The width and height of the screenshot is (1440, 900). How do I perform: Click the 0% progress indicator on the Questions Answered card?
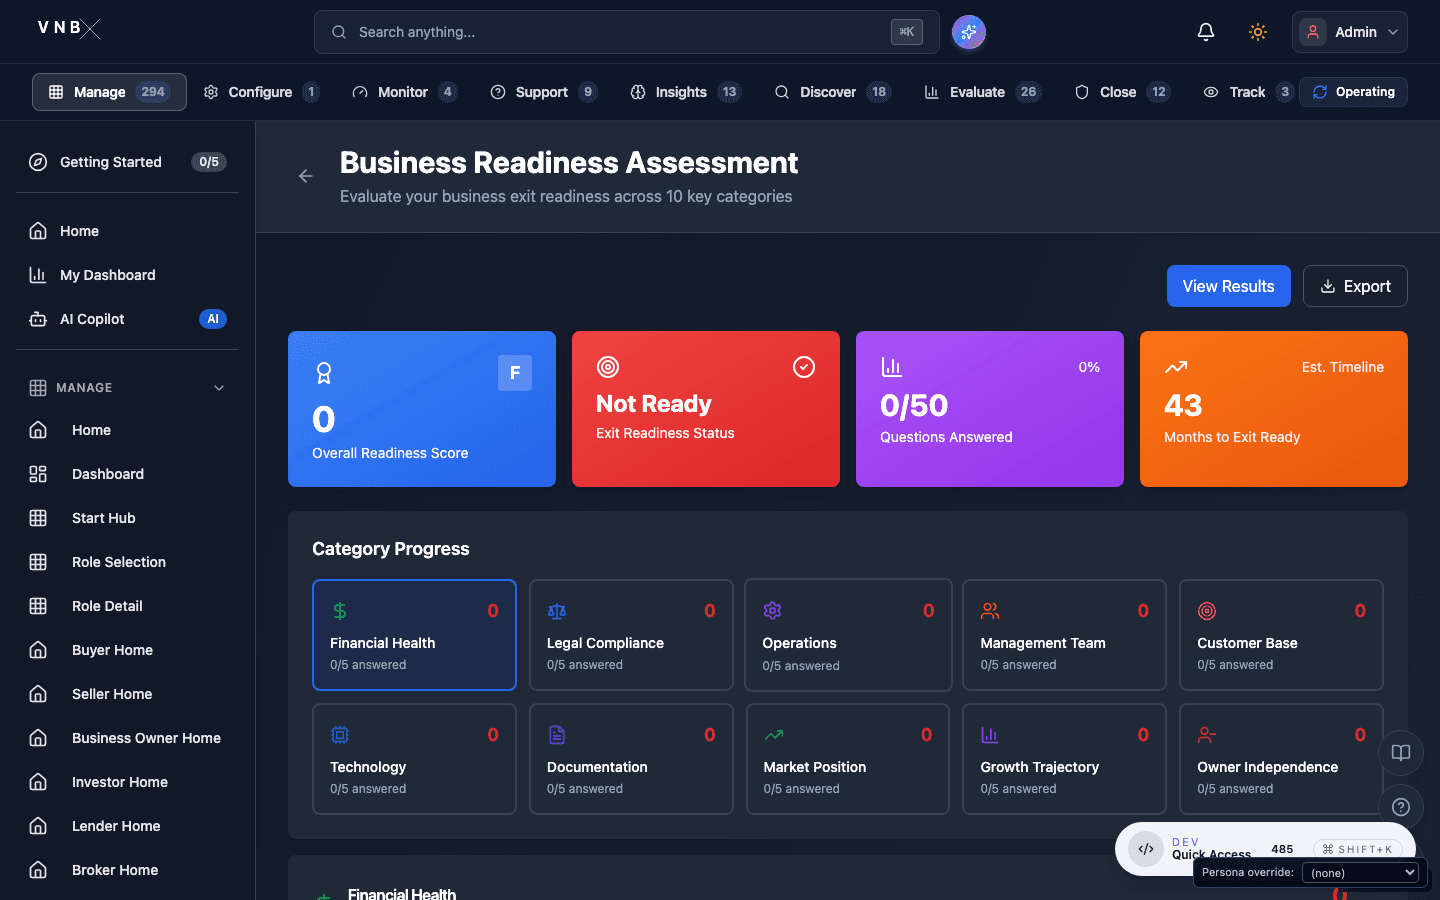[x=1089, y=367]
